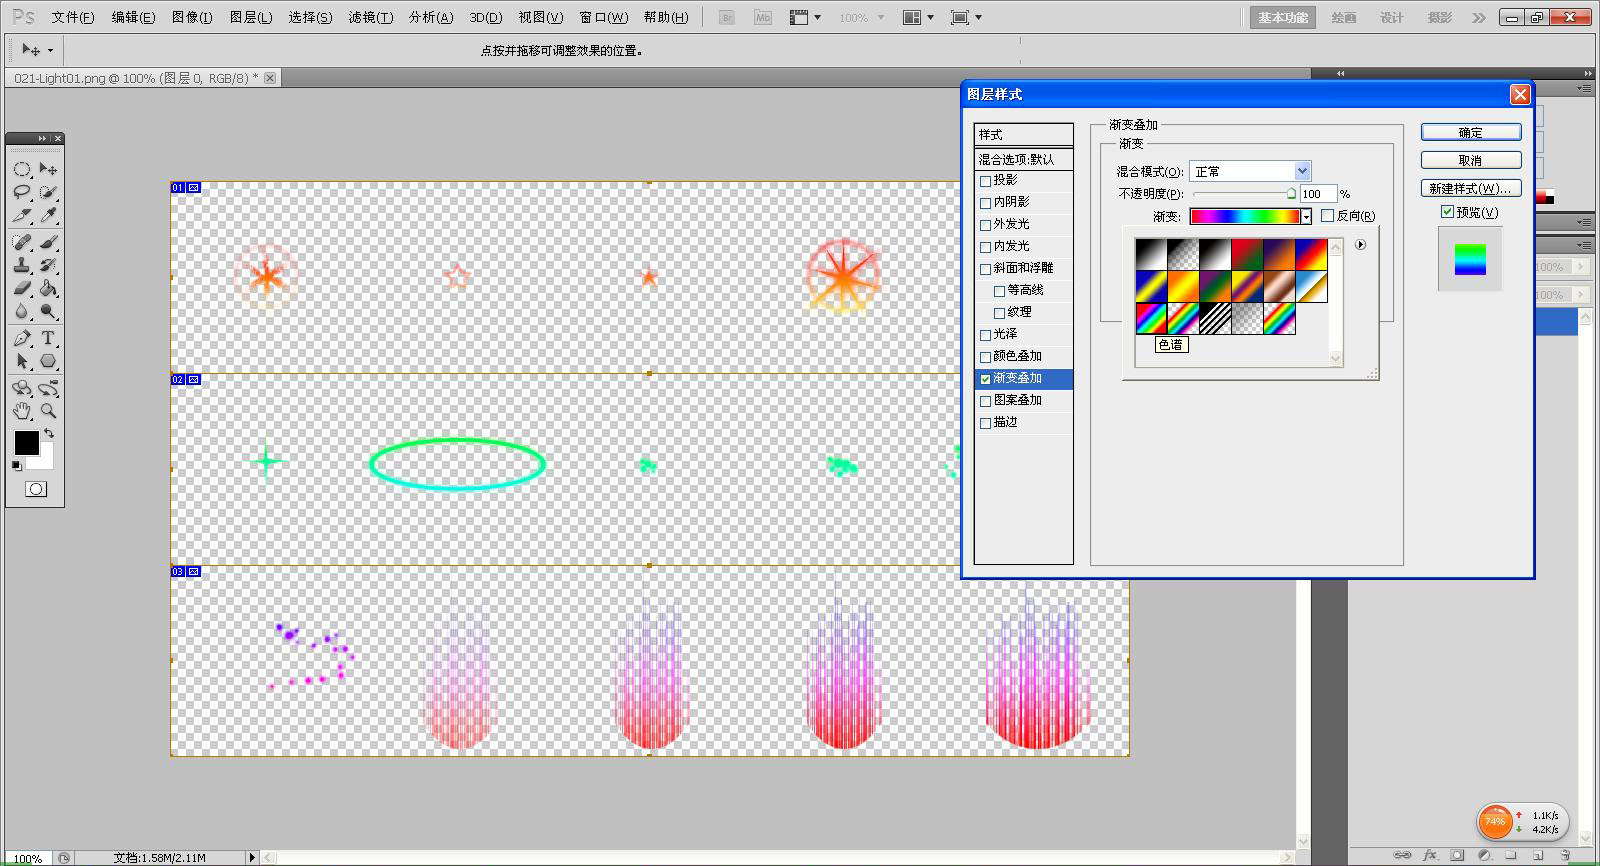Open gradient picker flyout menu arrow
Screen dimensions: 1600x866
1360,245
